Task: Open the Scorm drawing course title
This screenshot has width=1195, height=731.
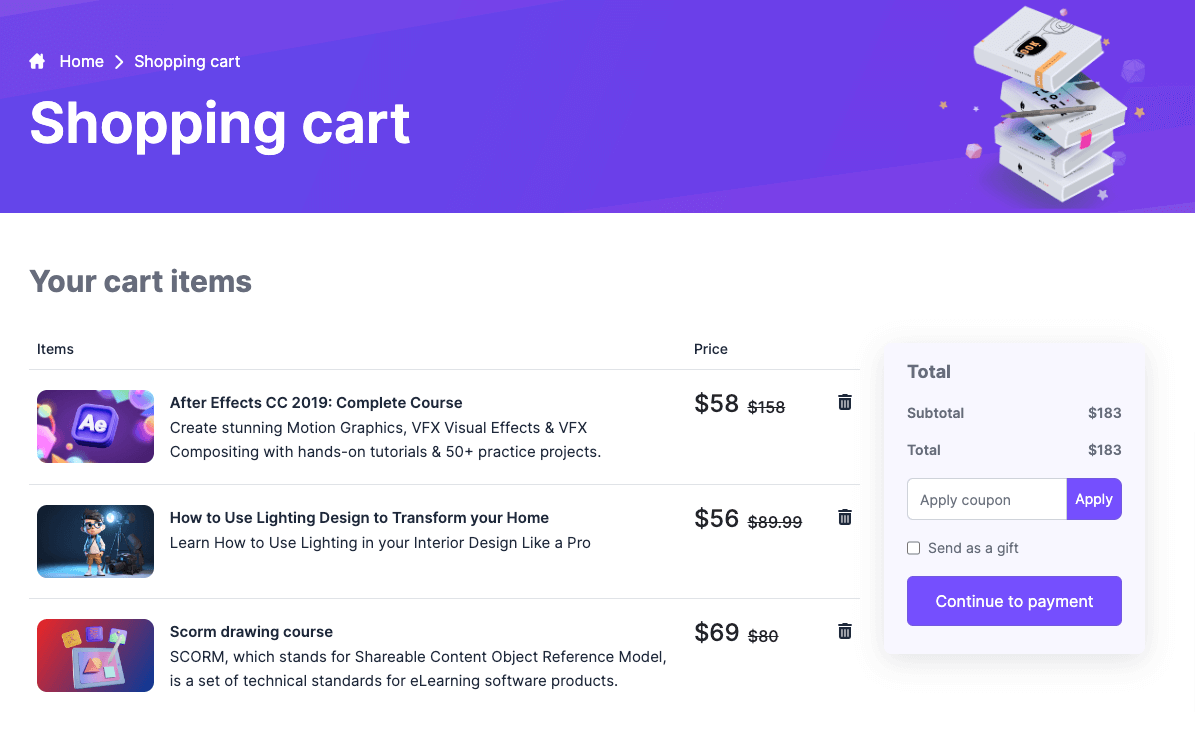Action: click(251, 632)
